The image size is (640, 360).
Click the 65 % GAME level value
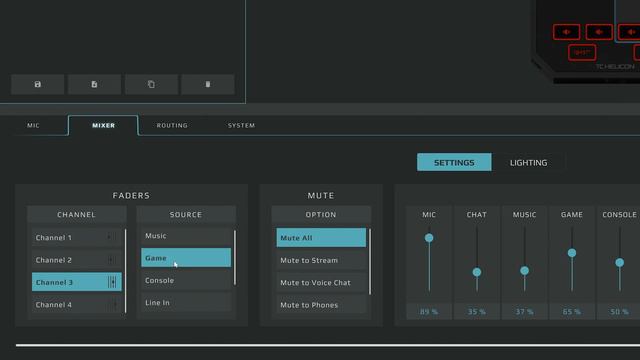point(572,311)
